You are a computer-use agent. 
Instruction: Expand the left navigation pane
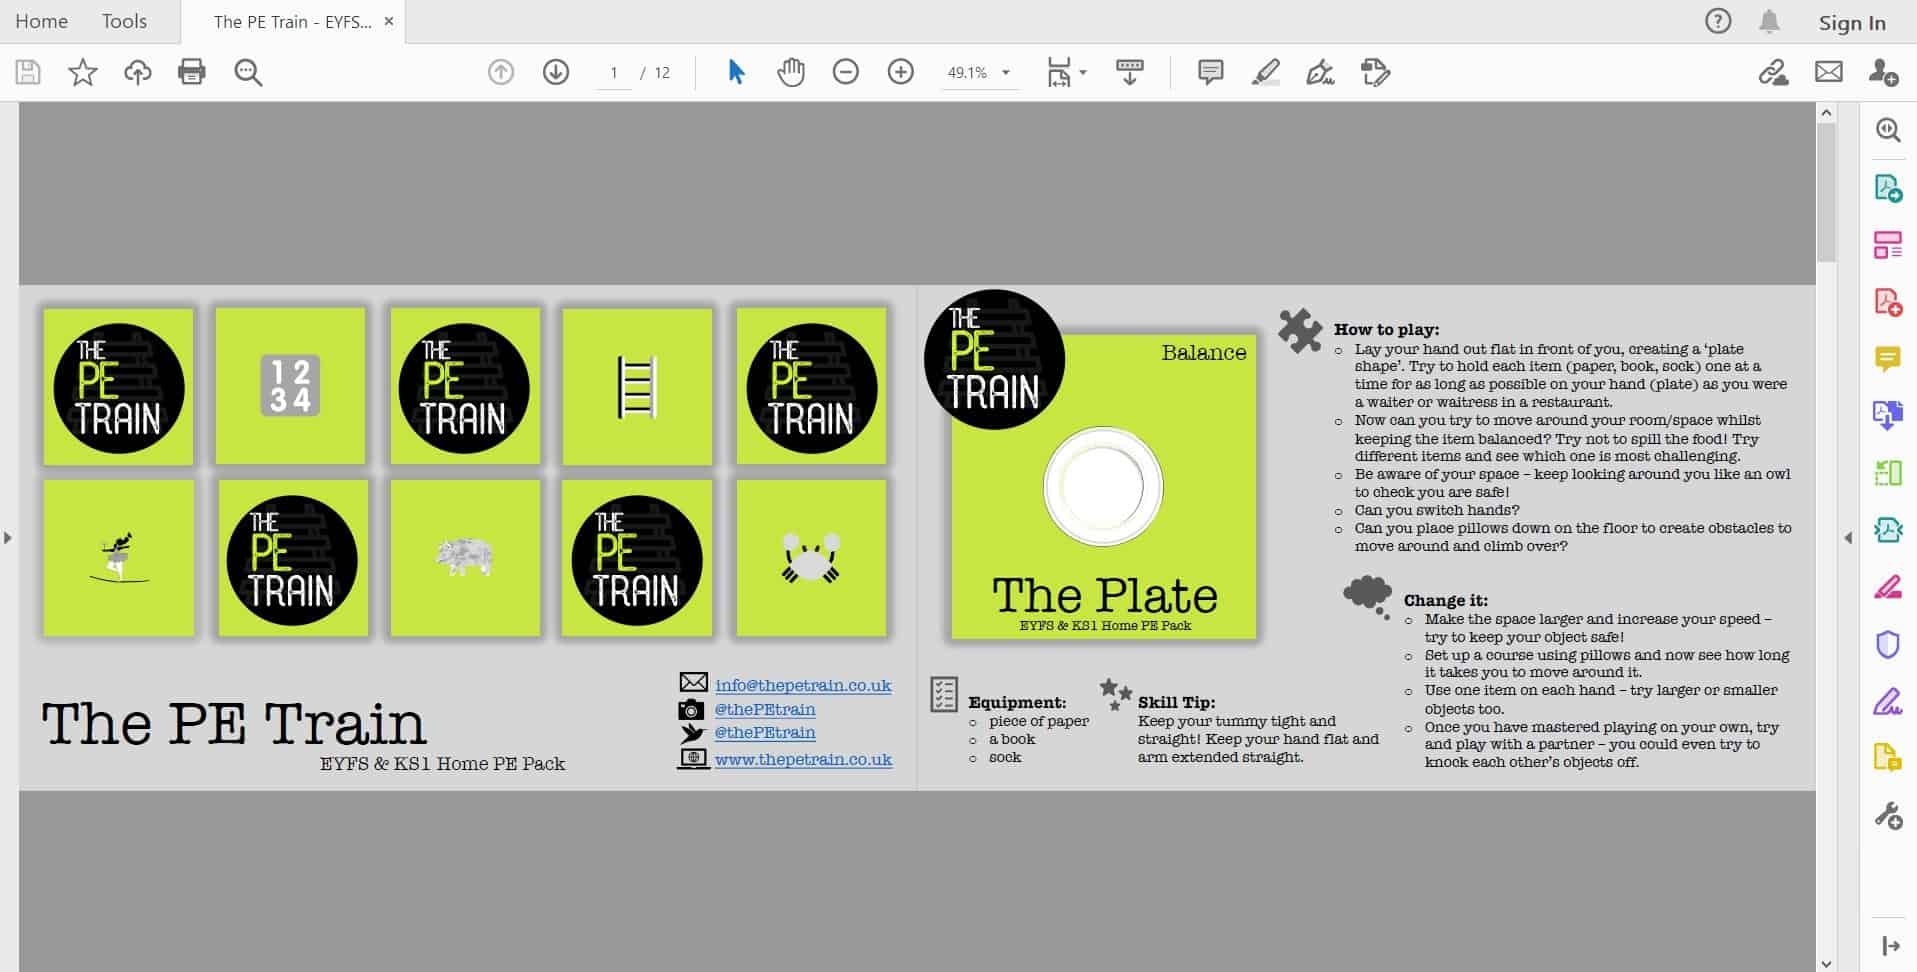(x=8, y=538)
